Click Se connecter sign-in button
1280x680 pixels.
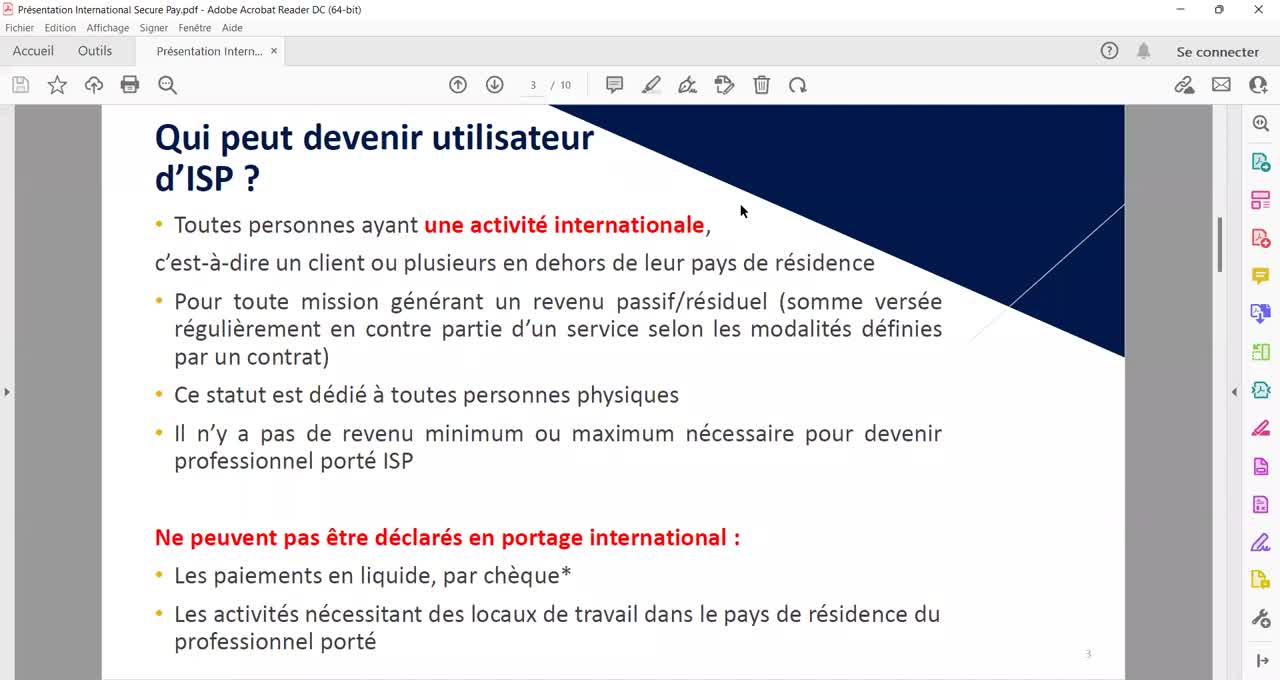coord(1217,52)
